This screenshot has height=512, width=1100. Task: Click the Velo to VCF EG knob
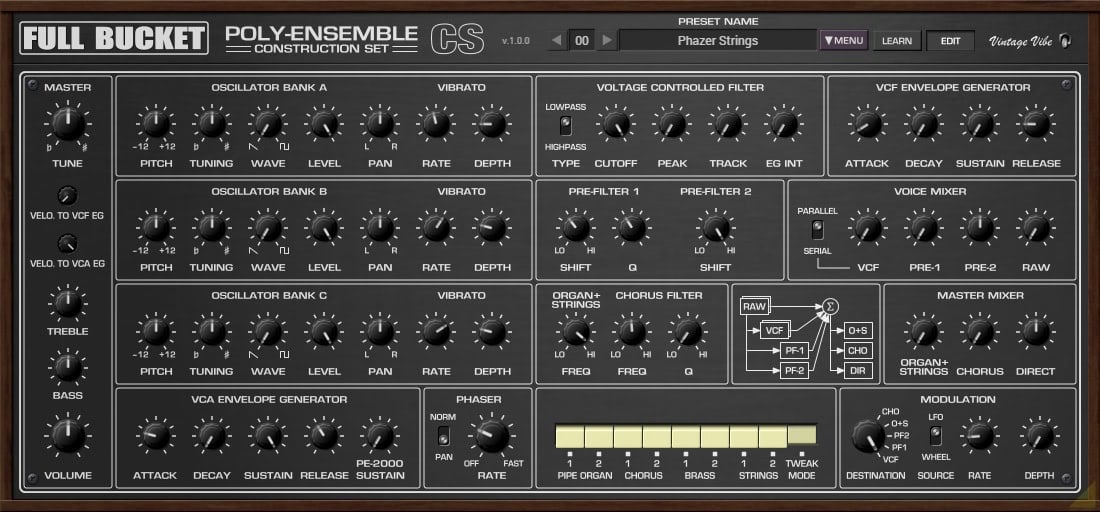67,195
